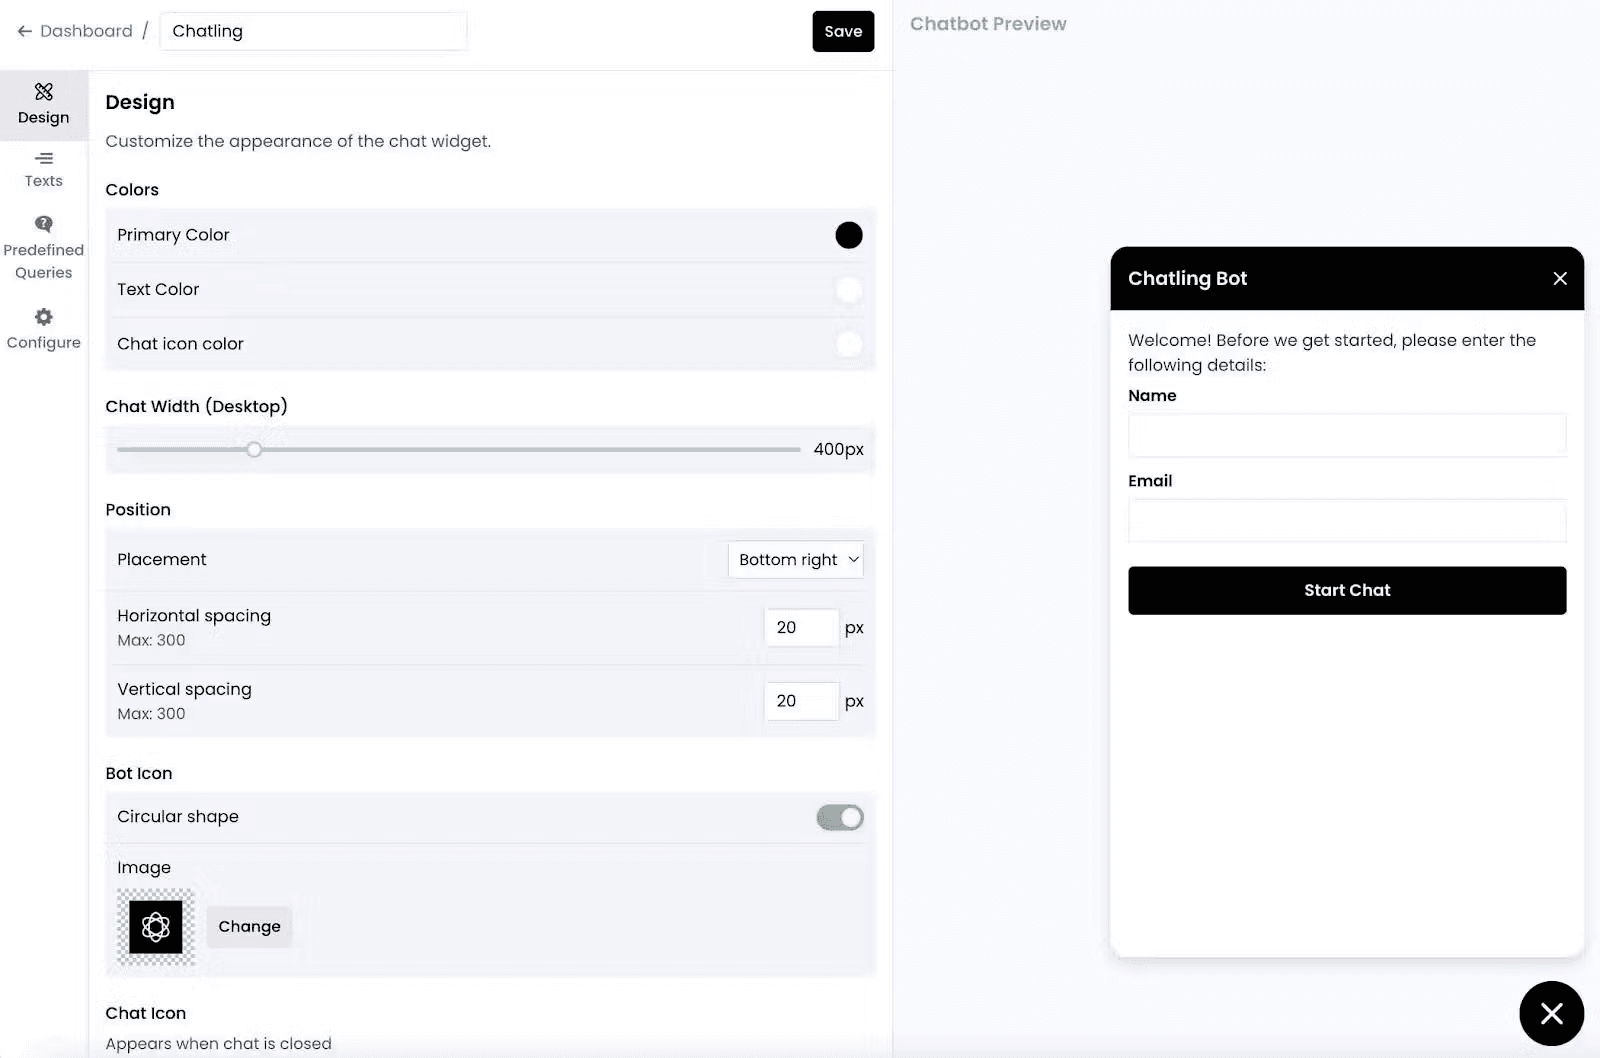Click the Chat Width slider handle
Image resolution: width=1600 pixels, height=1058 pixels.
click(x=254, y=450)
